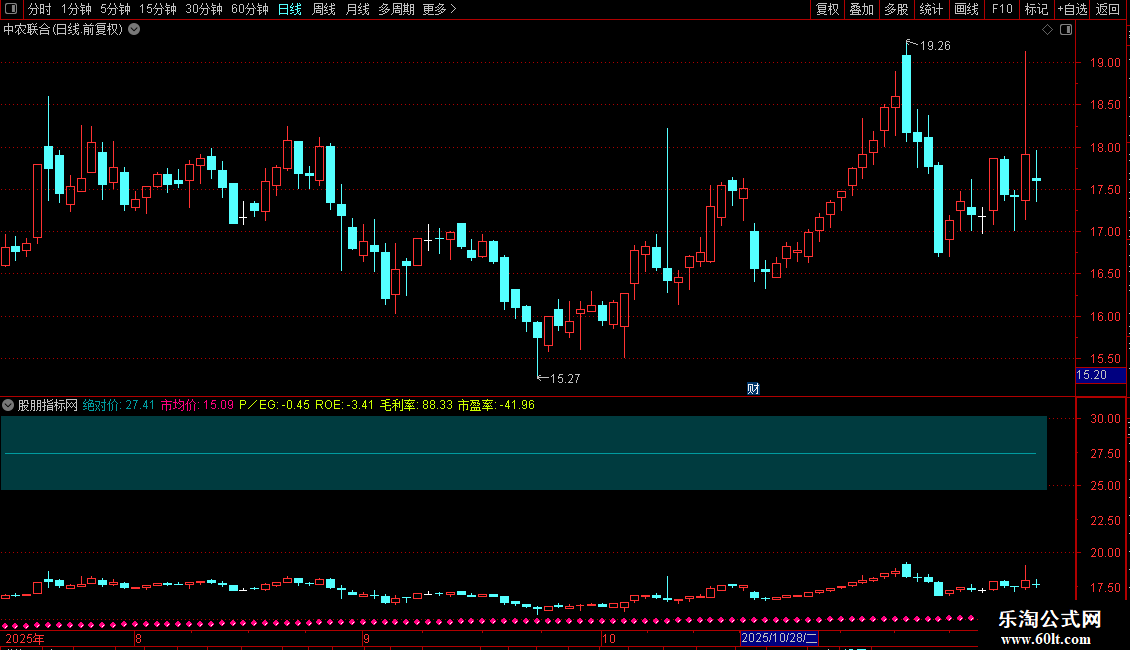Expand the 股朋指标网 indicator dropdown
This screenshot has width=1130, height=650.
[x=8, y=405]
